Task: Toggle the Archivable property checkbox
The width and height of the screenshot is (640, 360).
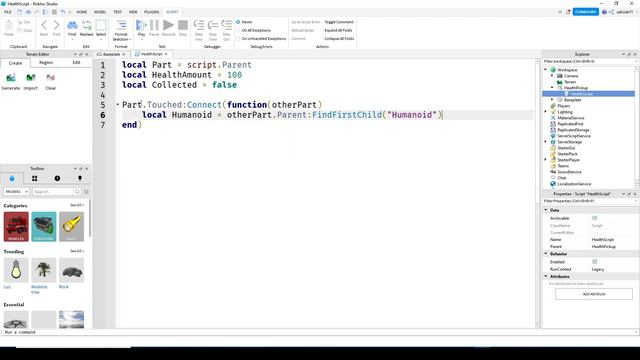Action: tap(594, 218)
